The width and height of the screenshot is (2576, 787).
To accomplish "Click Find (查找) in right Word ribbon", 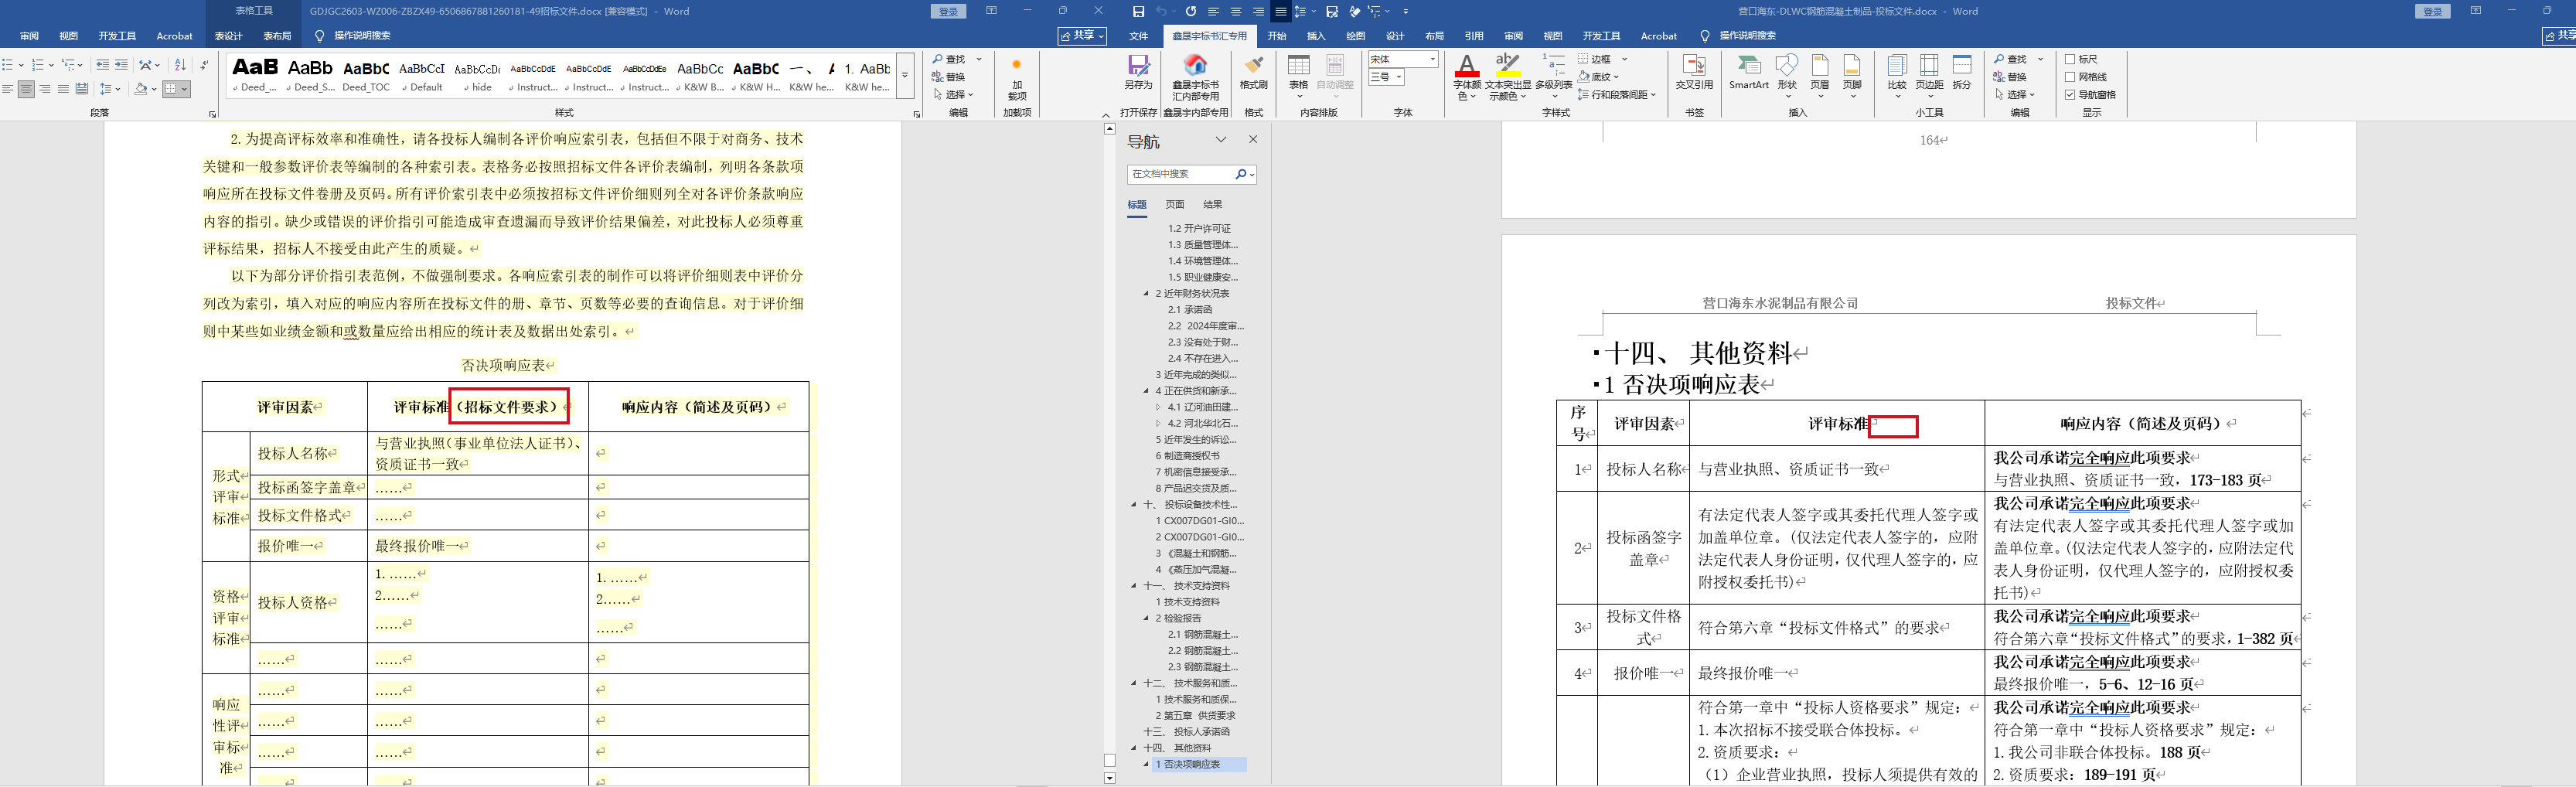I will [x=2009, y=59].
